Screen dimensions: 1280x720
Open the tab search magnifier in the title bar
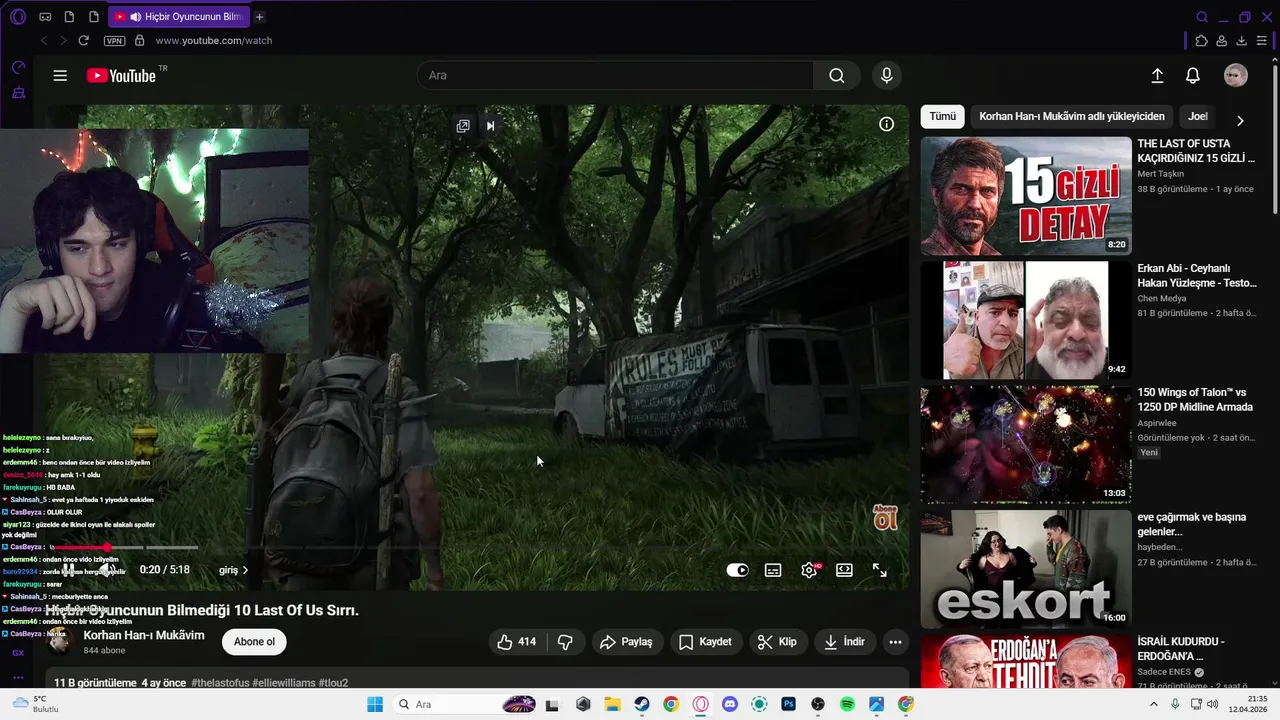coord(1202,17)
